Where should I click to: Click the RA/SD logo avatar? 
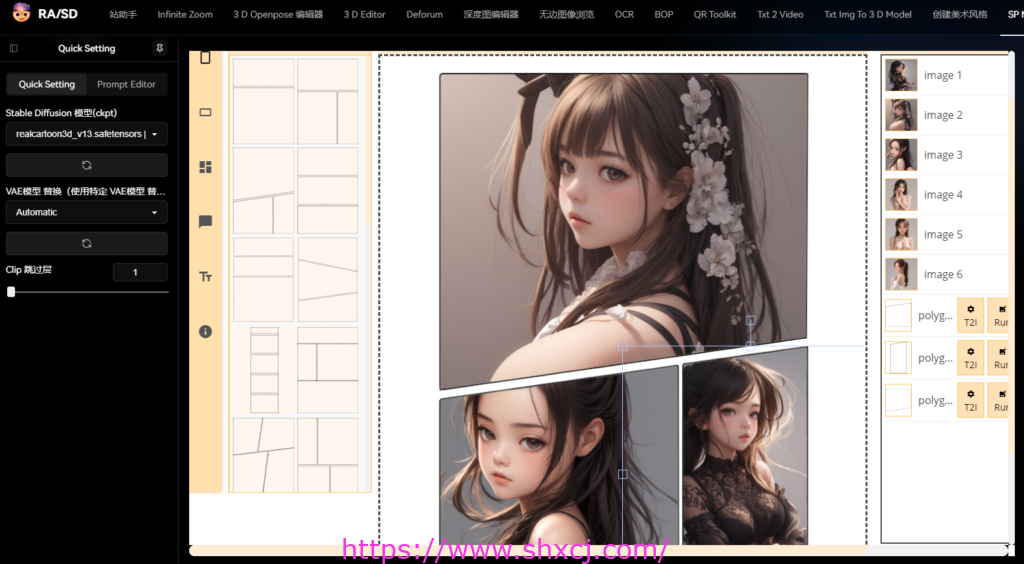(22, 13)
